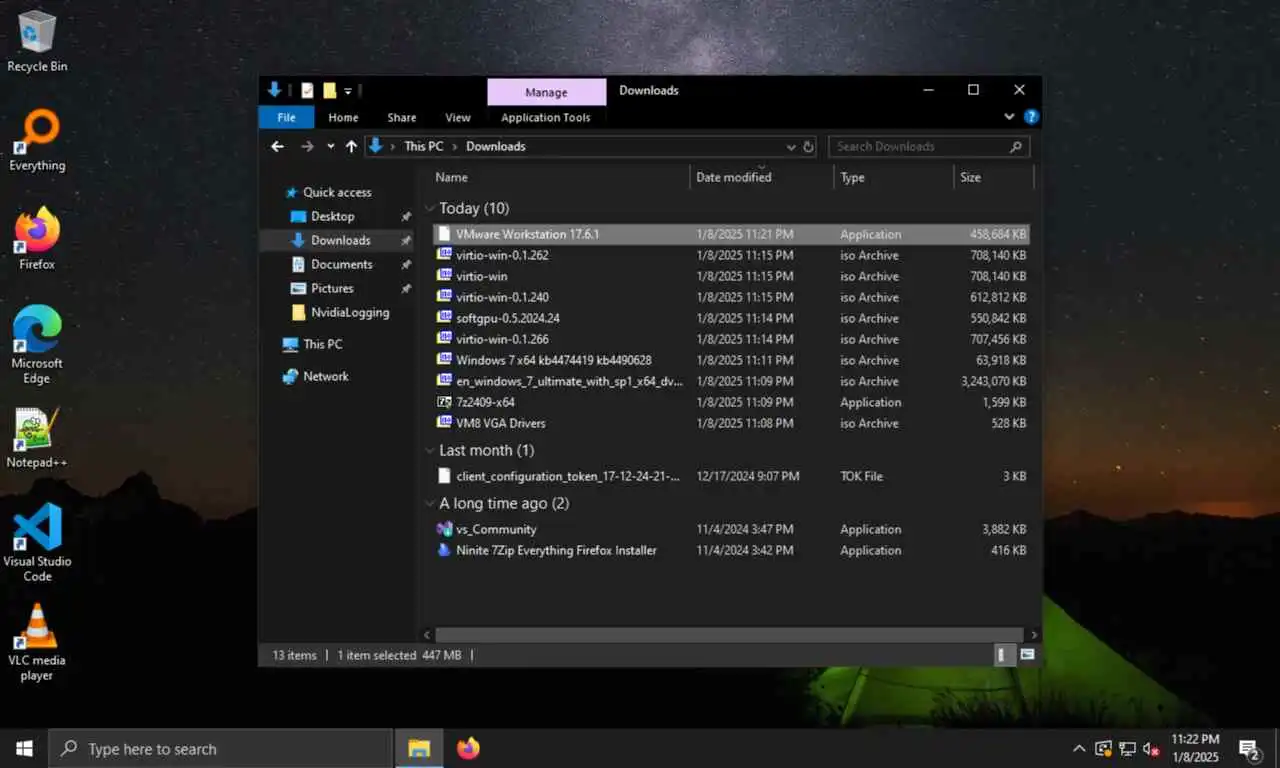
Task: Click the chevron between This PC and Downloads
Action: (455, 146)
